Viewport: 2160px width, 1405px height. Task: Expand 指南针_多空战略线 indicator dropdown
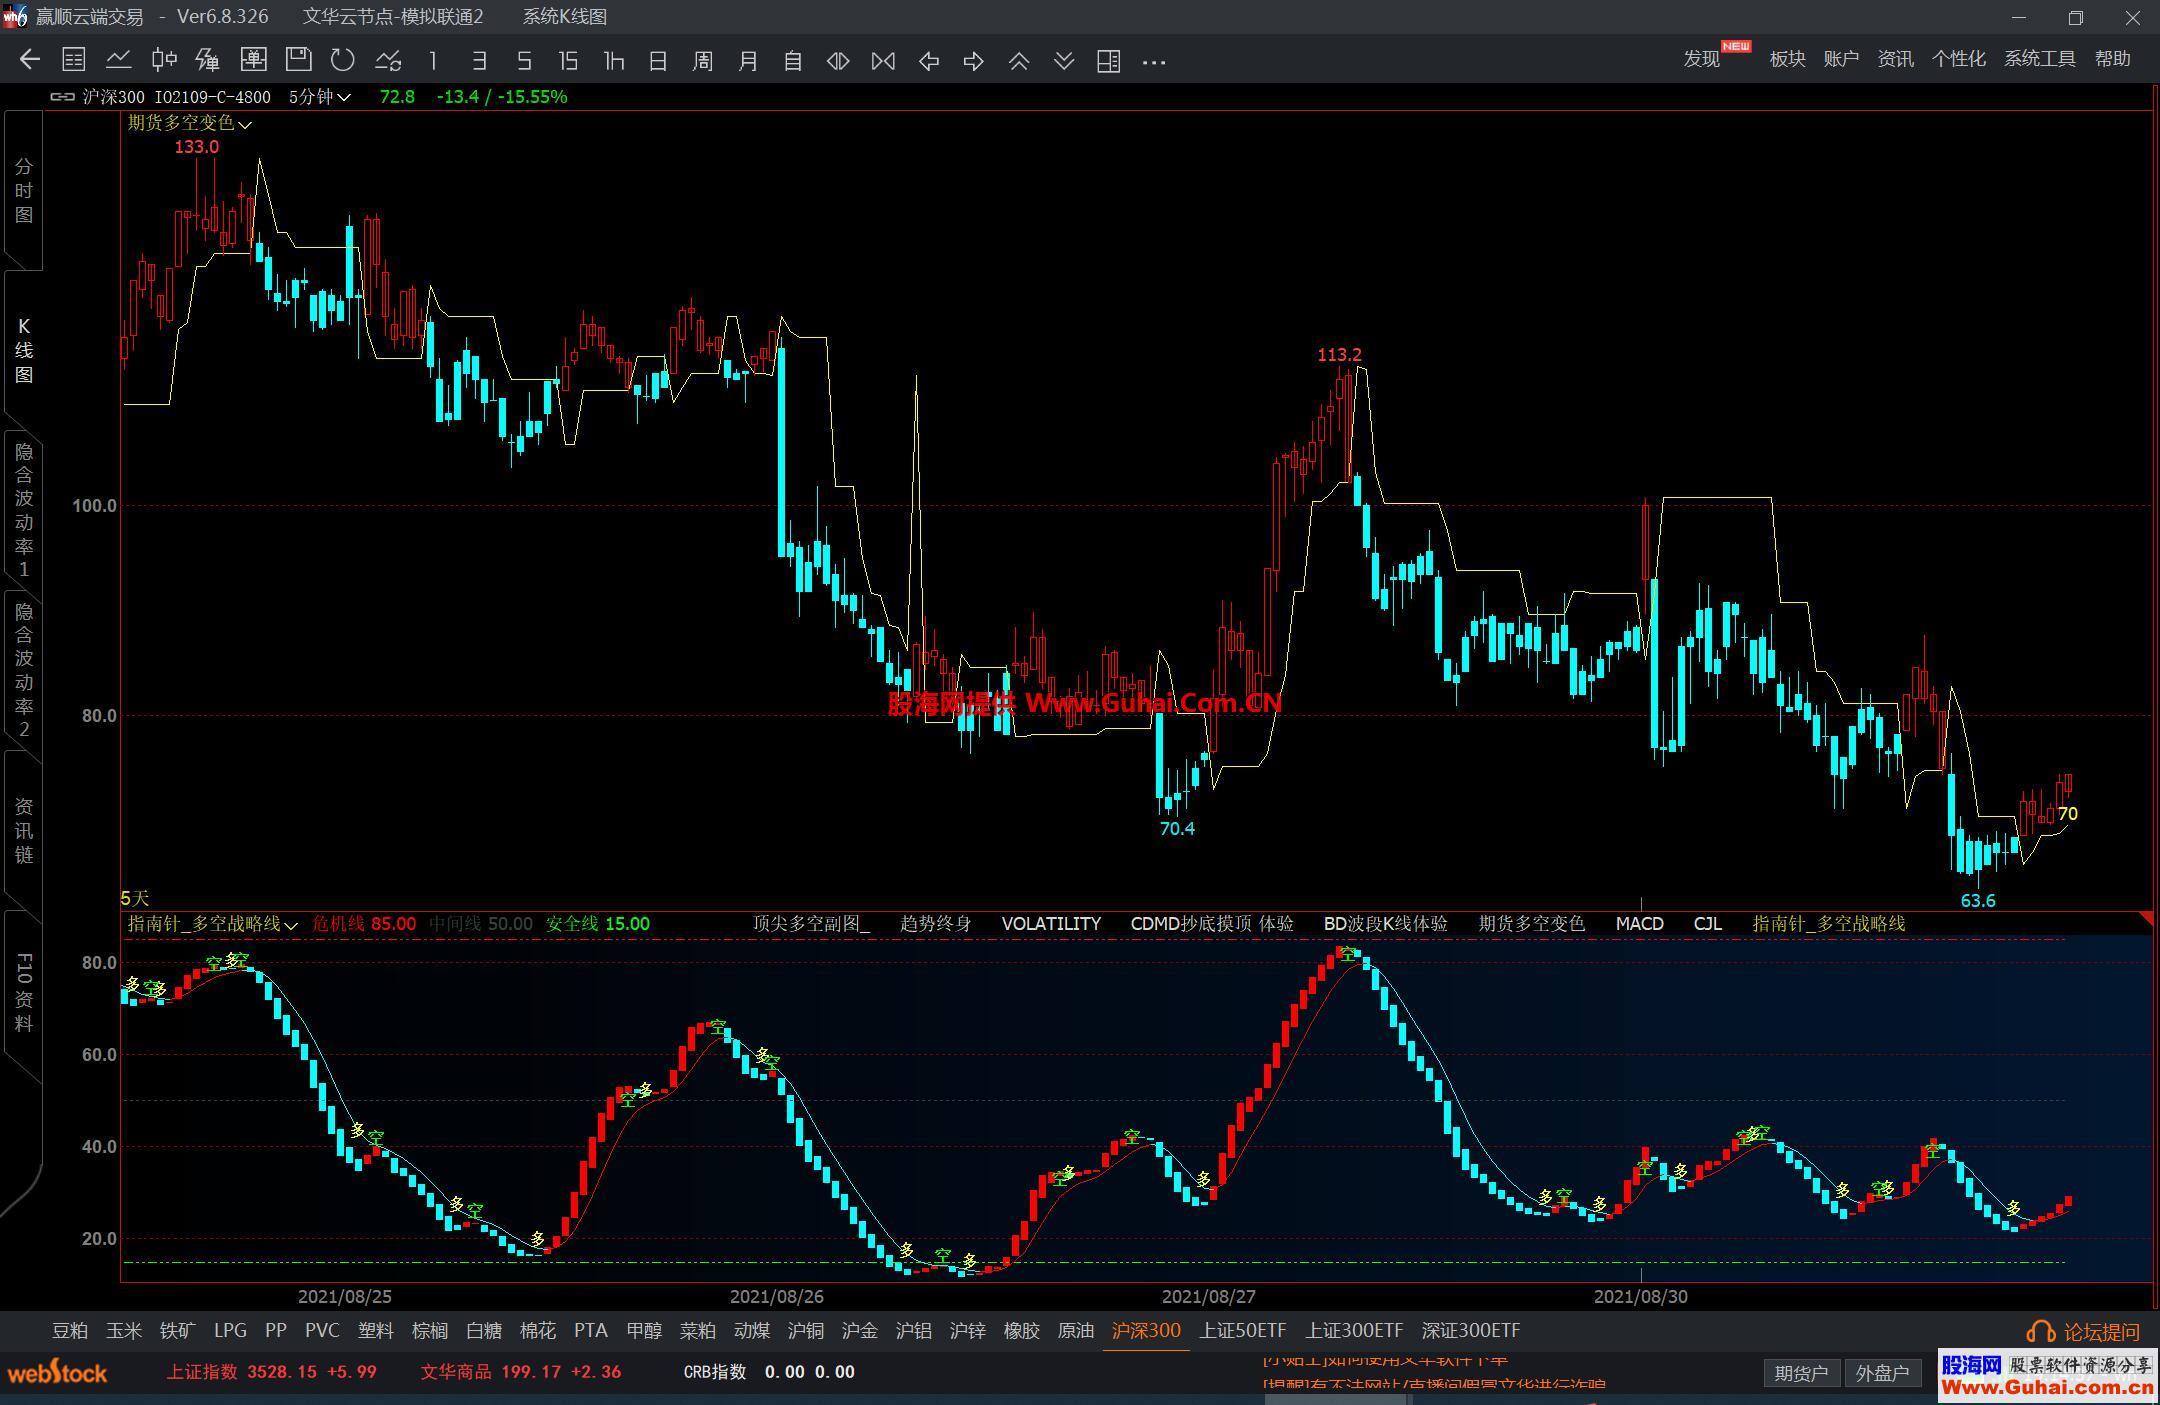click(x=212, y=924)
